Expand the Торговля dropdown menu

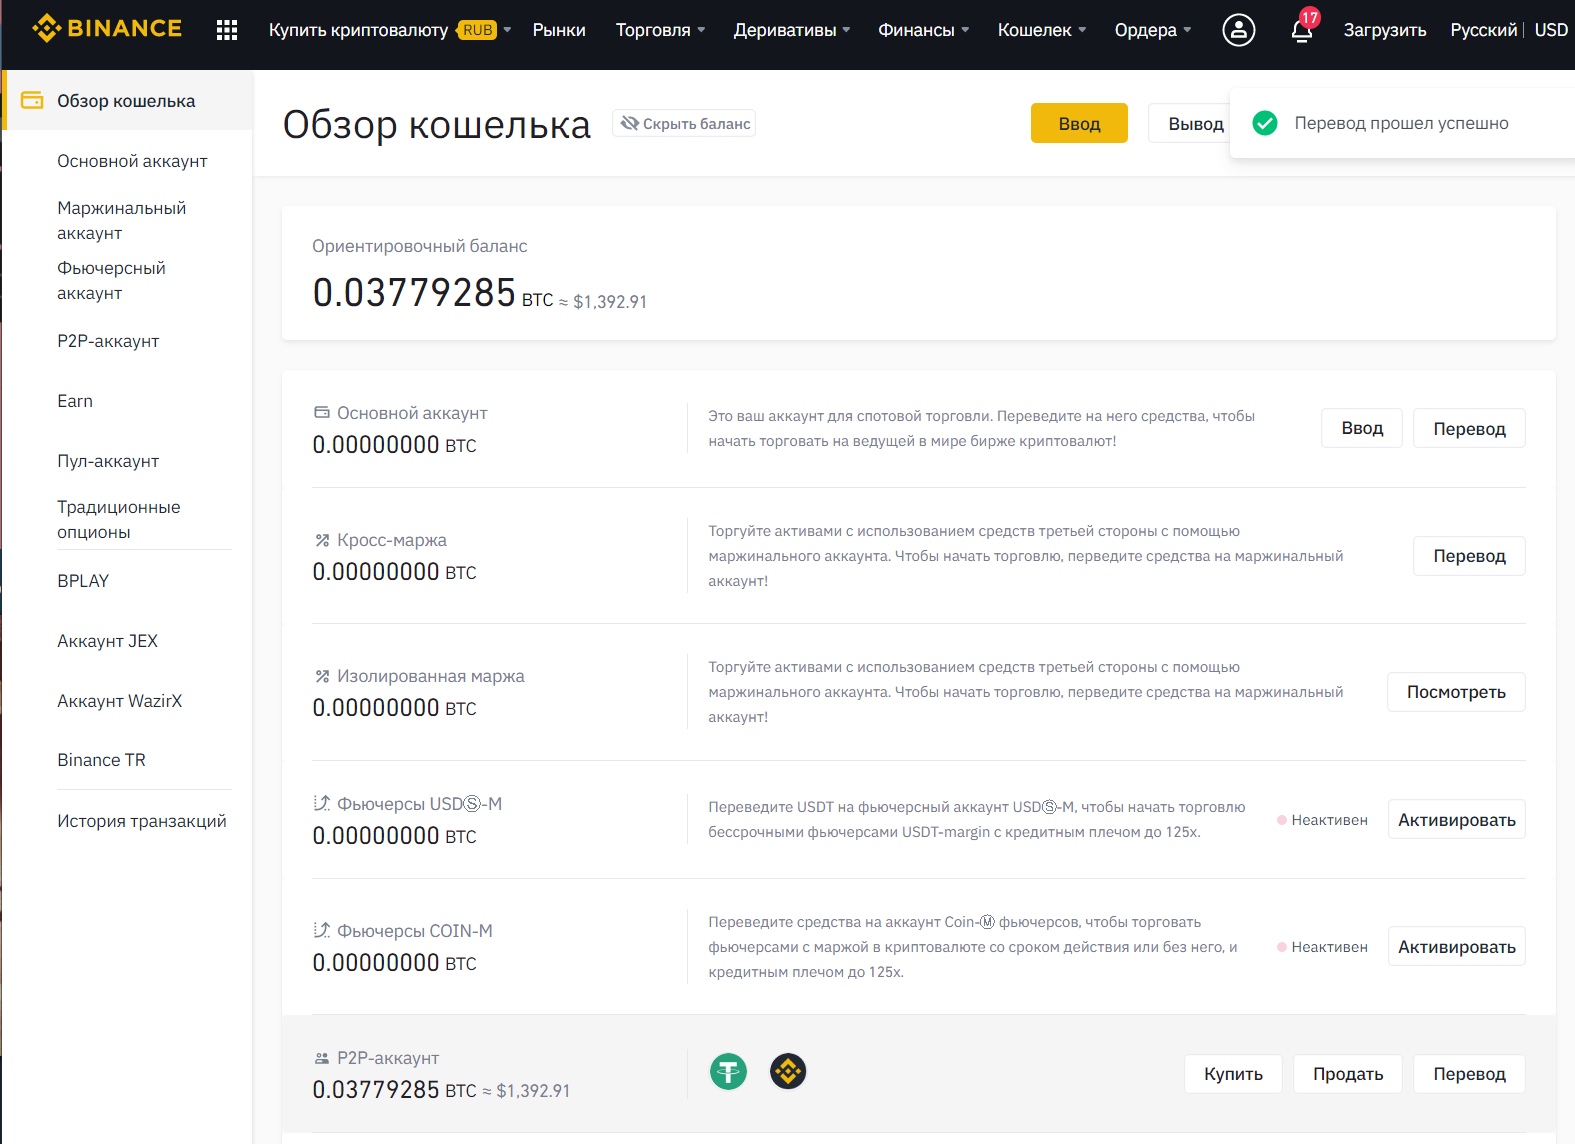661,30
